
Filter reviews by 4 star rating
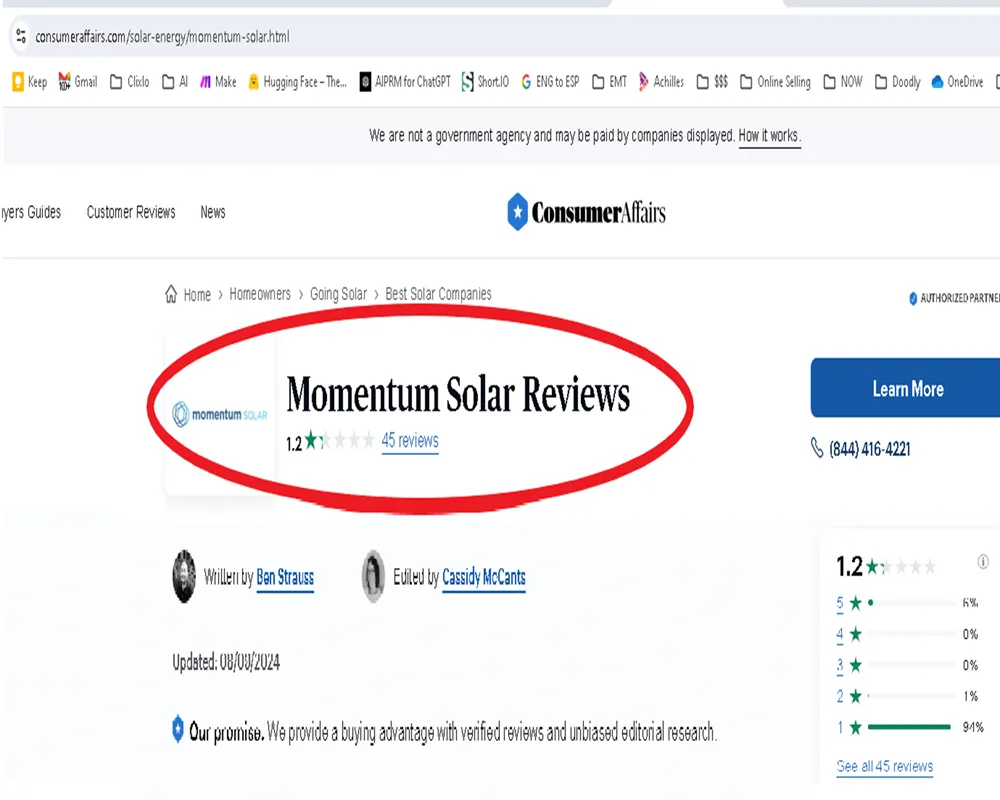[839, 634]
